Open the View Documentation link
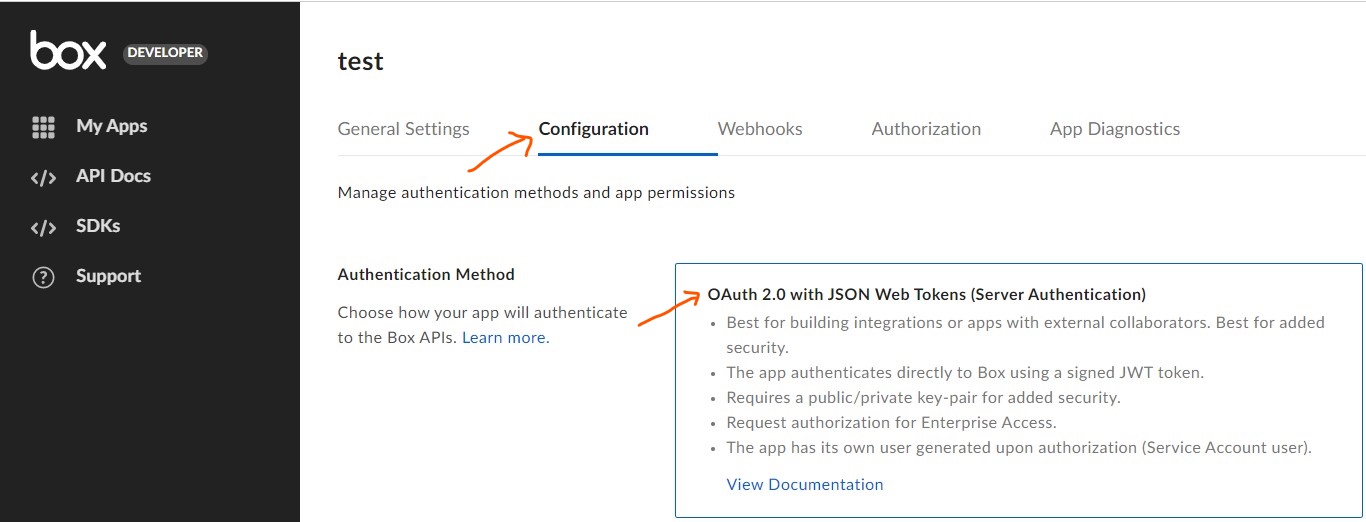Screen dimensions: 1366x522 [x=805, y=485]
